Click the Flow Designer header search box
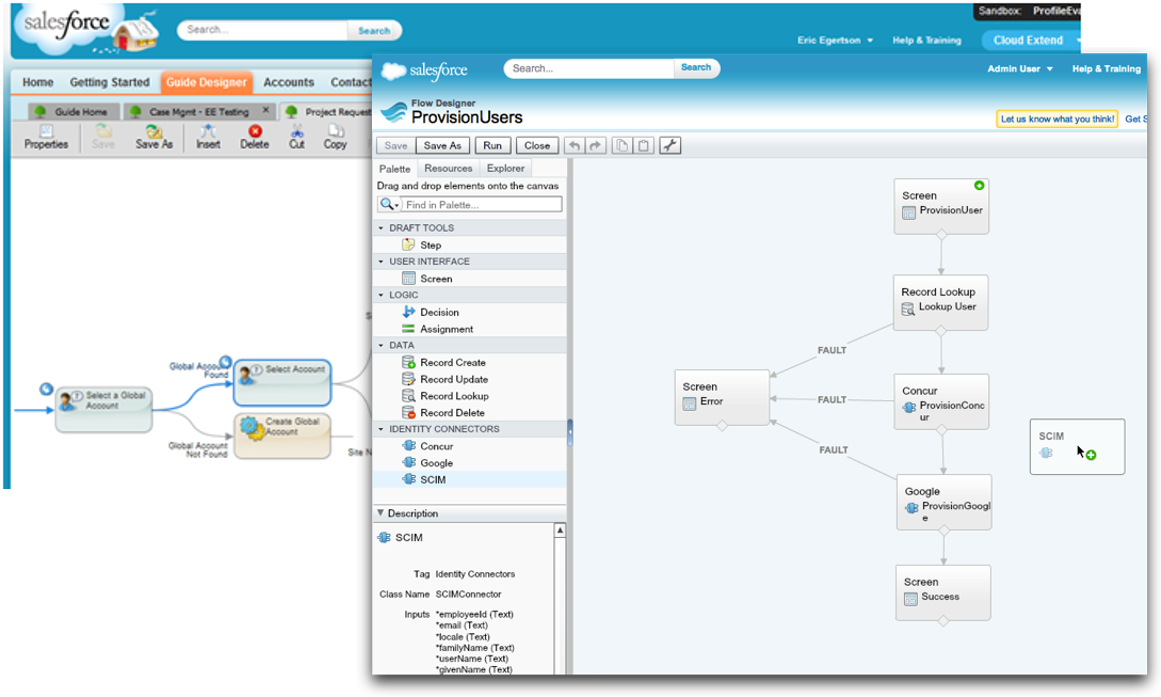This screenshot has height=697, width=1161. tap(589, 68)
